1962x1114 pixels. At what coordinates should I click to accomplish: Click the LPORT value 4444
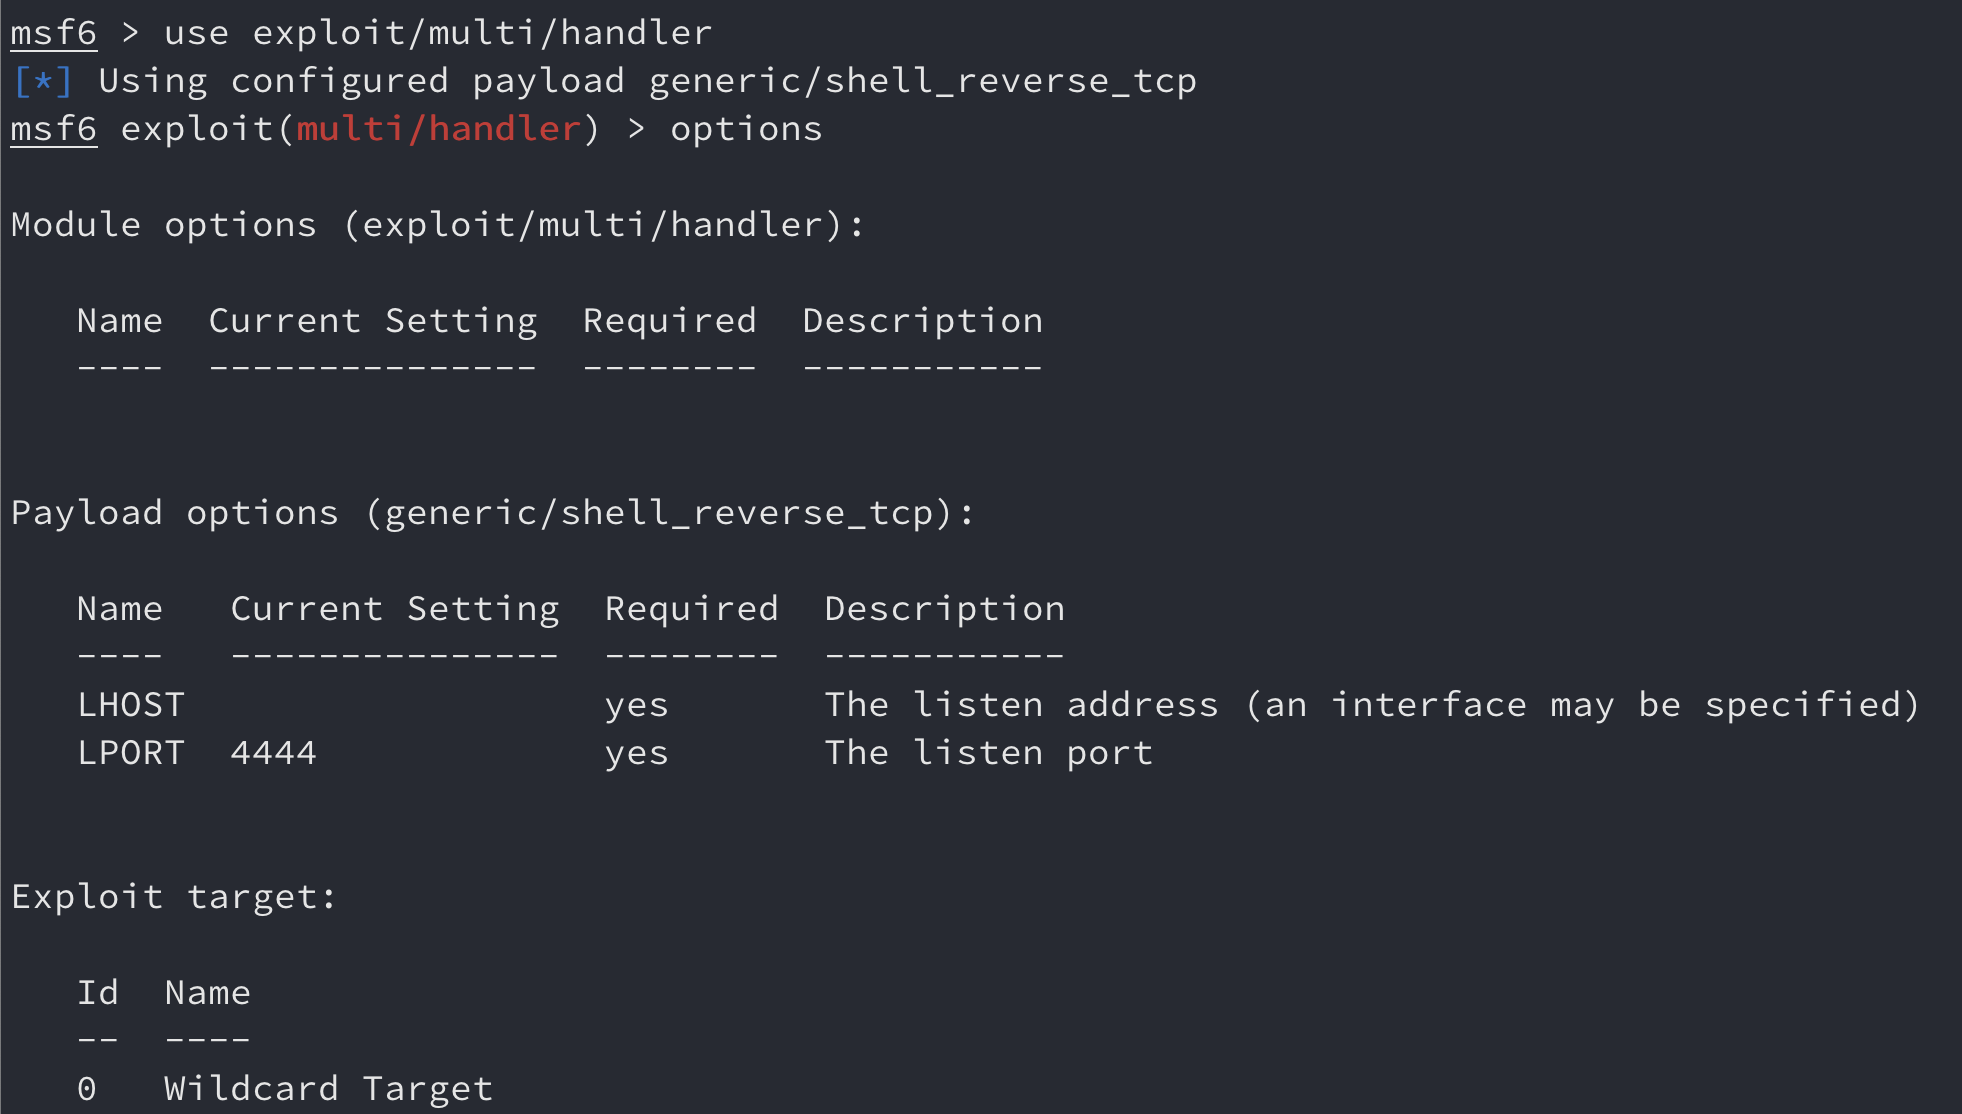click(274, 753)
